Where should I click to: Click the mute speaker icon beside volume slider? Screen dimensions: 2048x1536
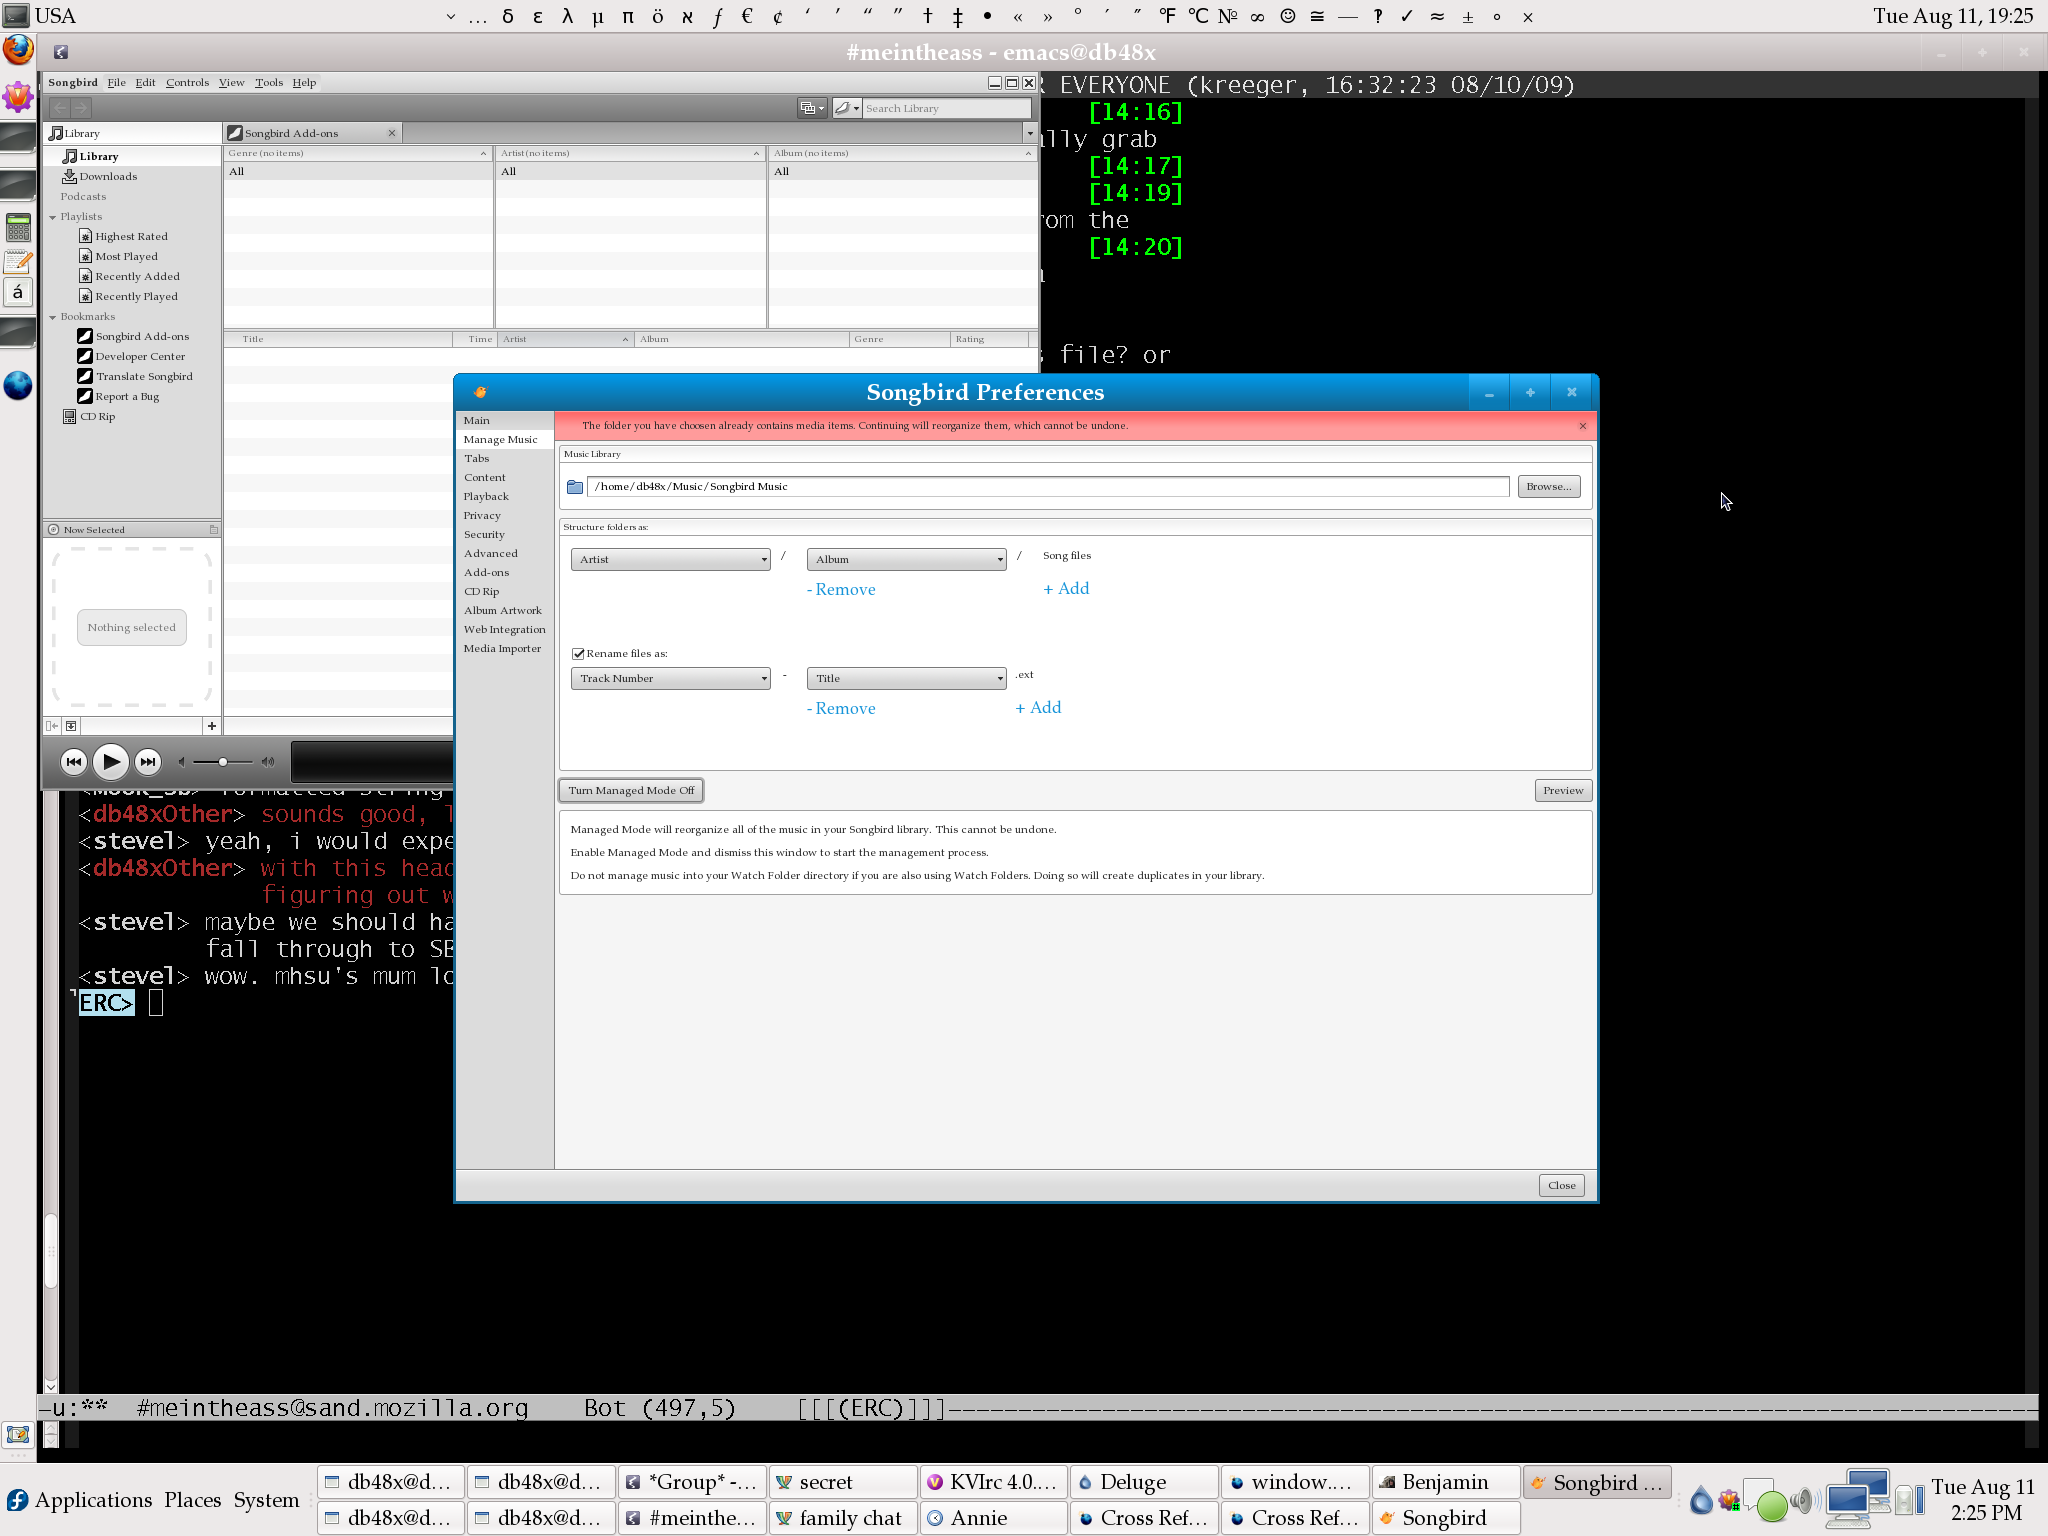tap(181, 762)
